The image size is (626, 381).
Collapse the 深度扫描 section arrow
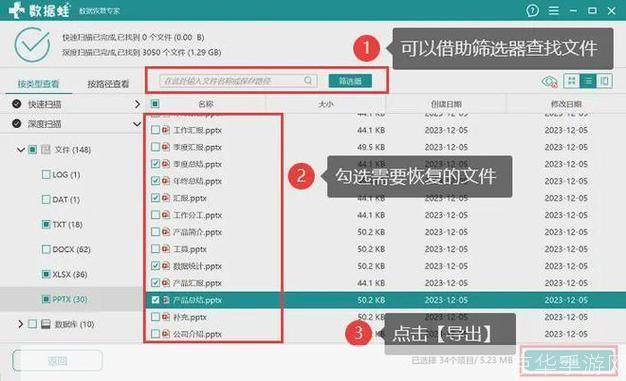point(137,124)
